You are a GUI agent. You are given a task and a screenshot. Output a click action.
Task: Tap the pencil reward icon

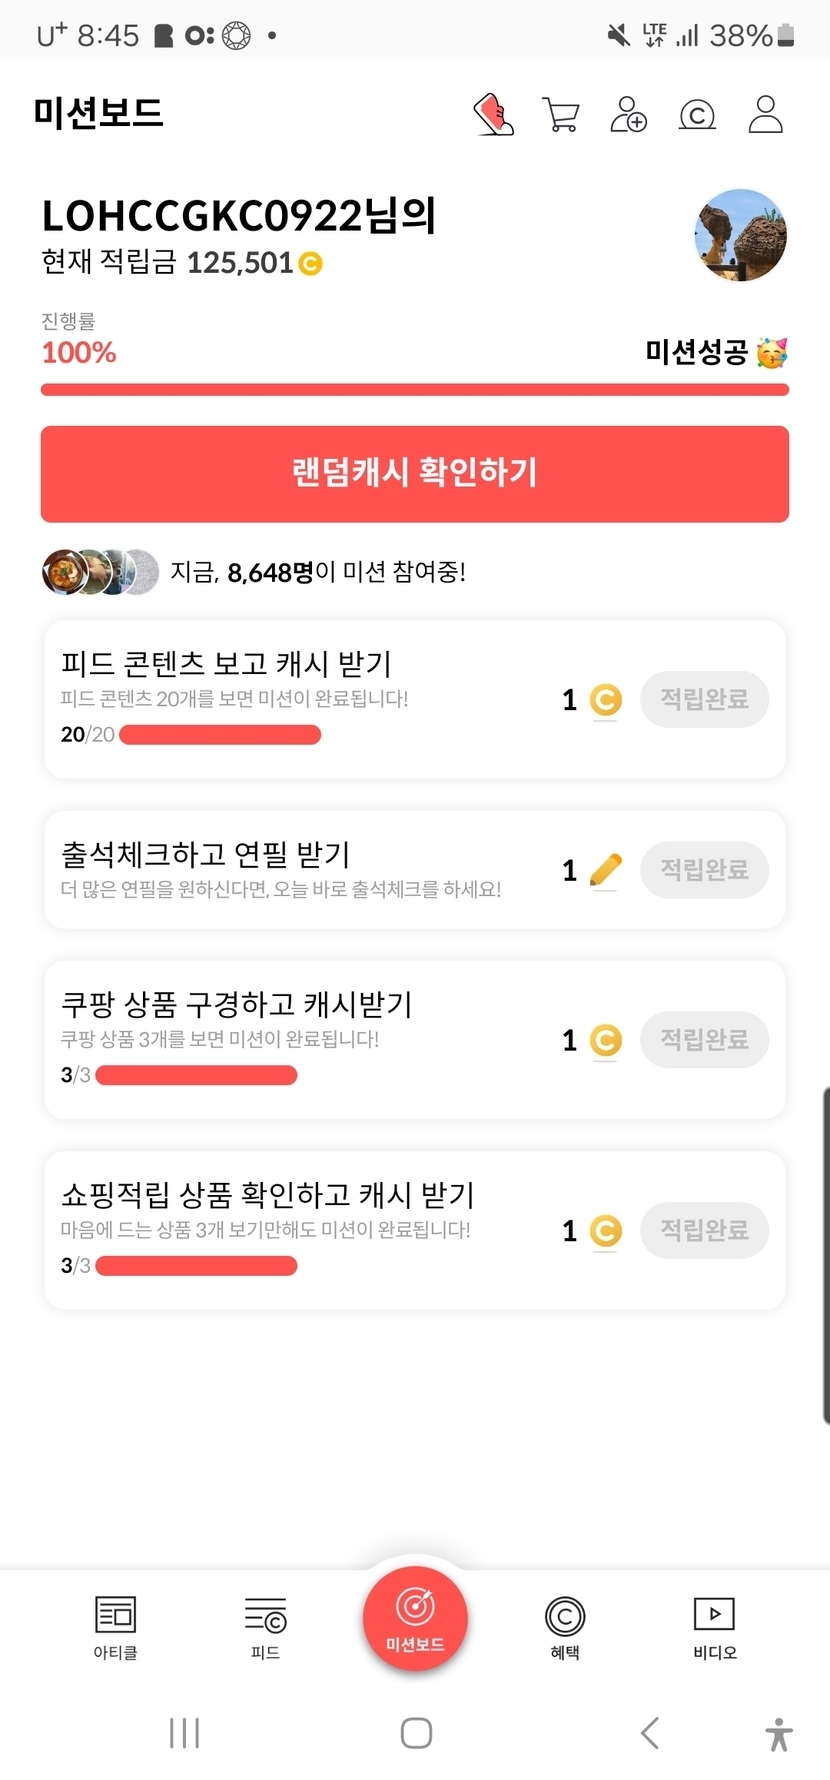605,870
